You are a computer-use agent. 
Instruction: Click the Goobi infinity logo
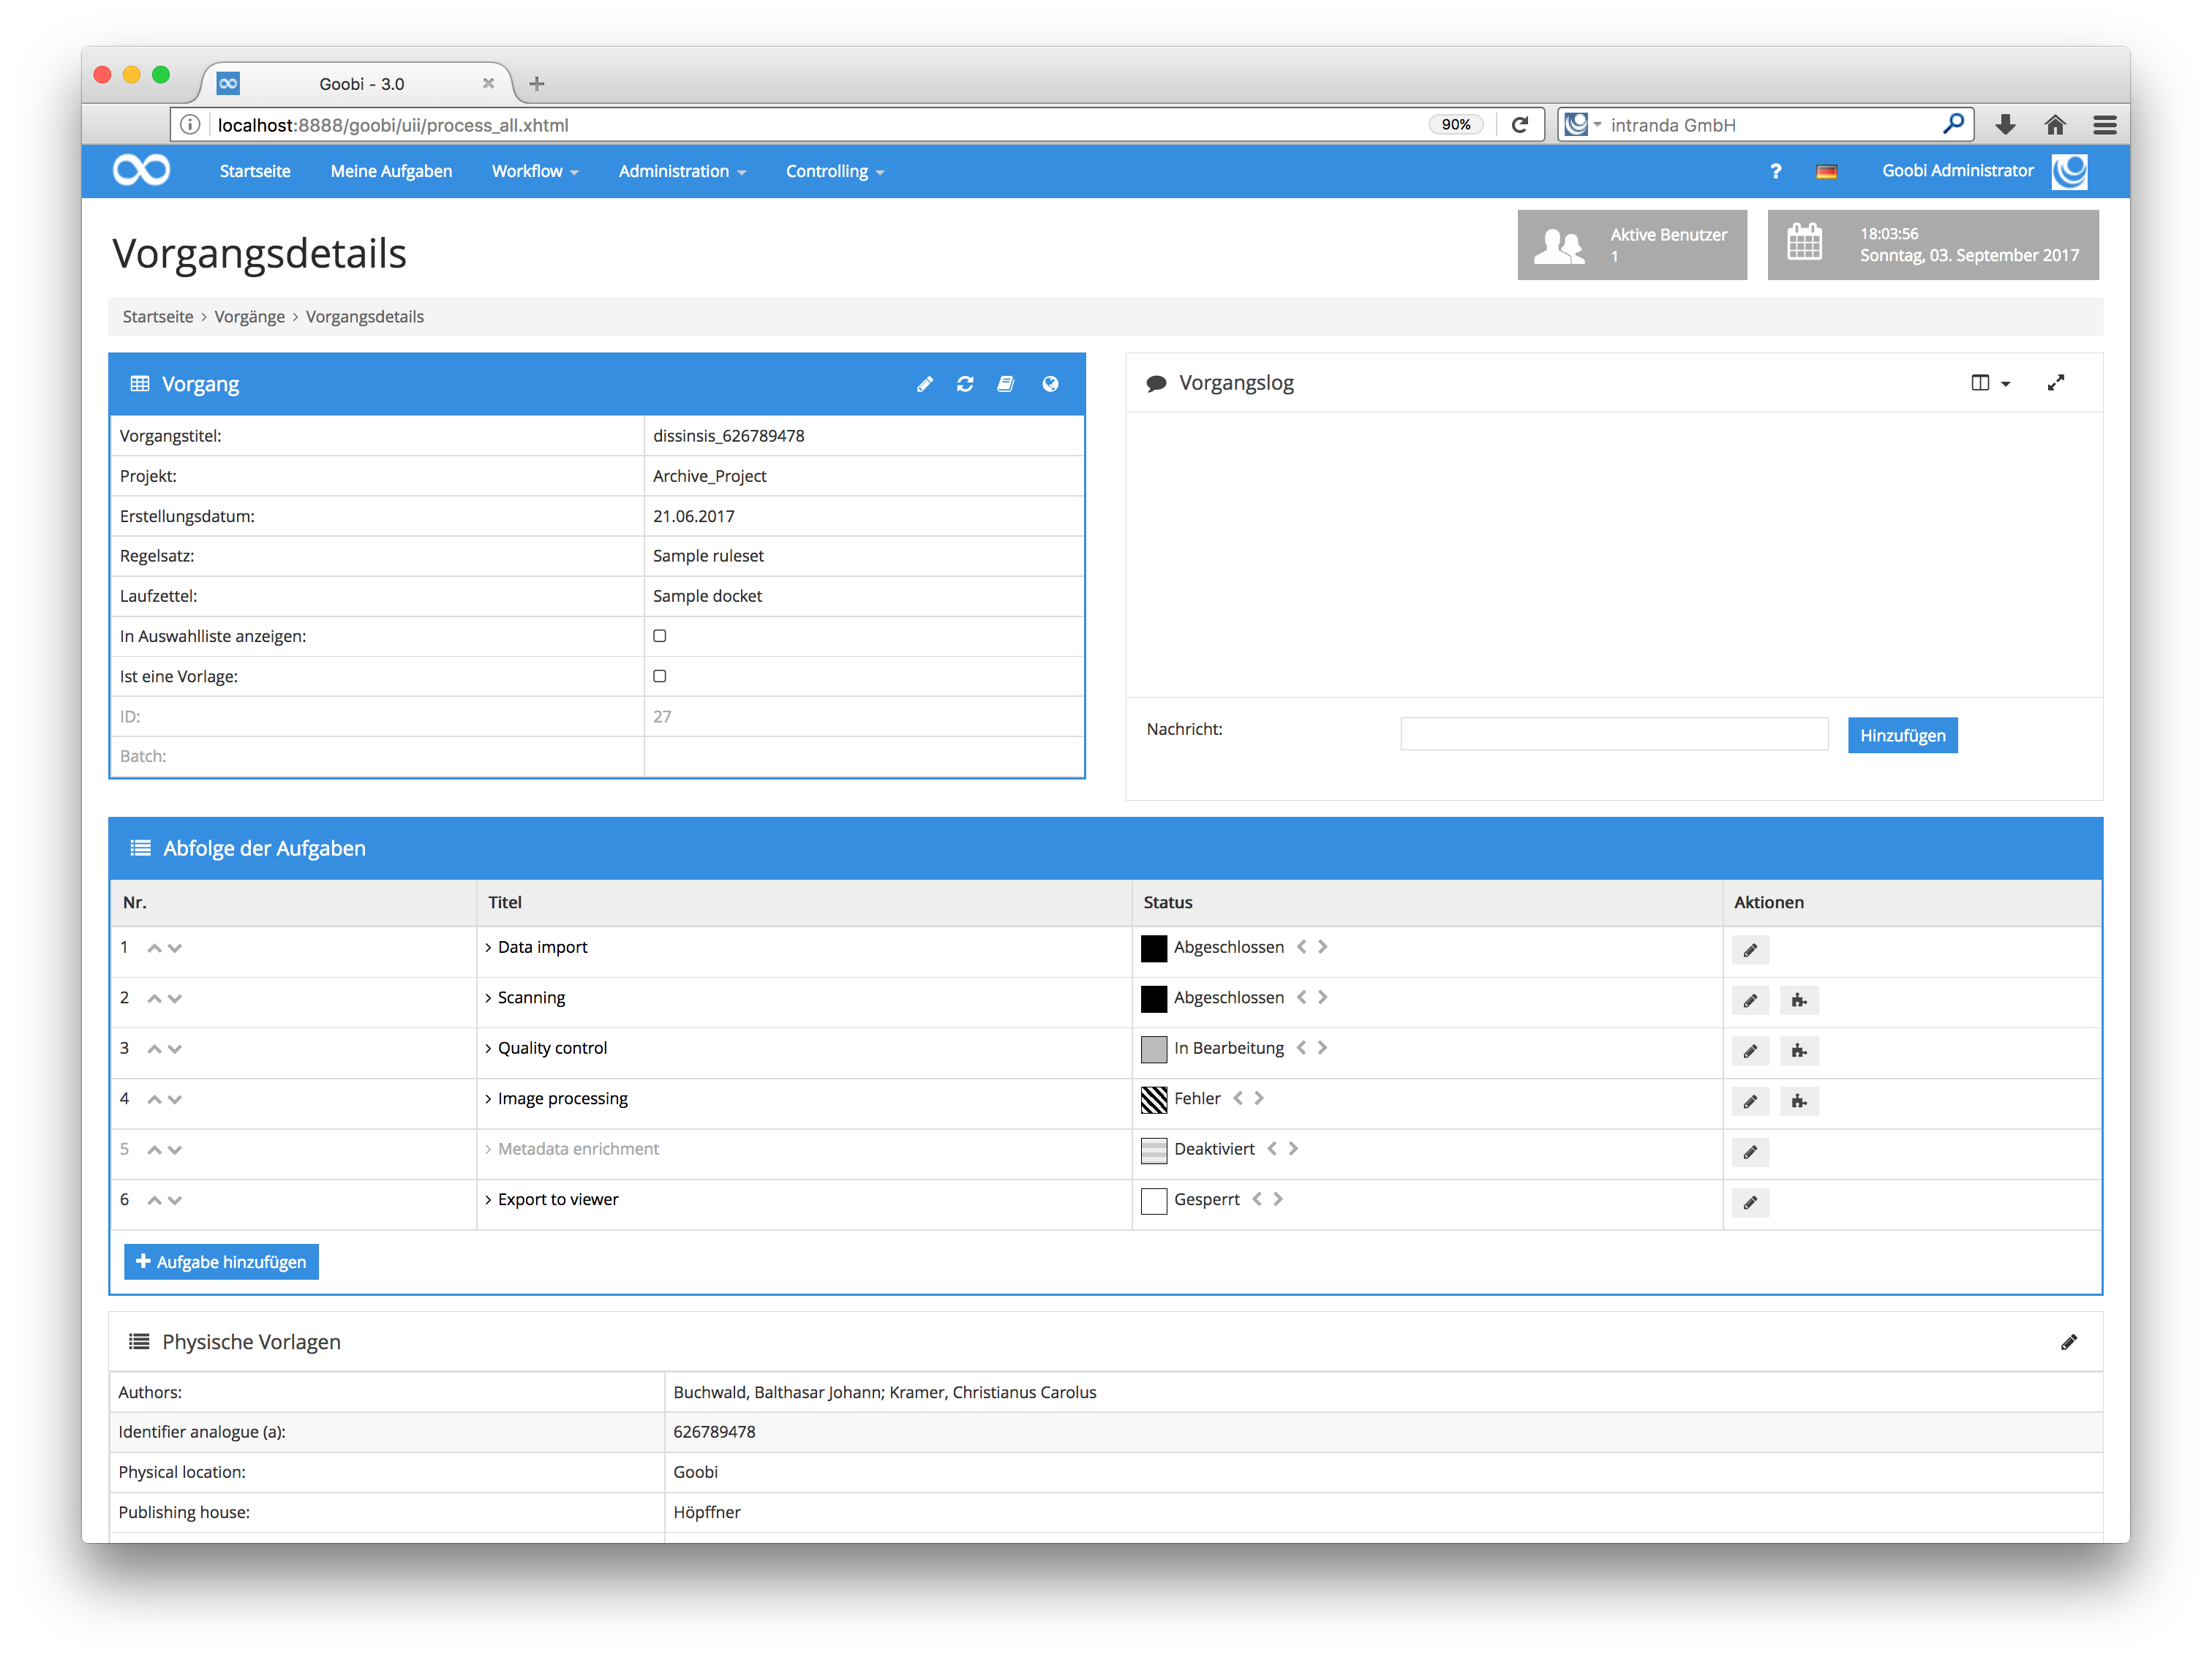tap(141, 170)
